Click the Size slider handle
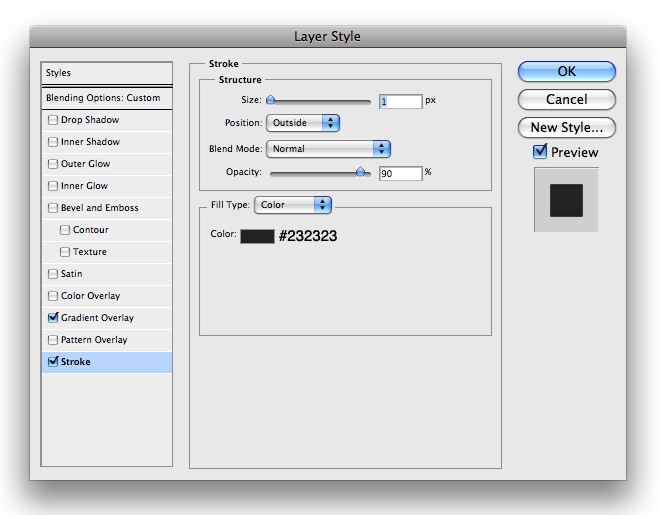This screenshot has width=660, height=515. [271, 100]
